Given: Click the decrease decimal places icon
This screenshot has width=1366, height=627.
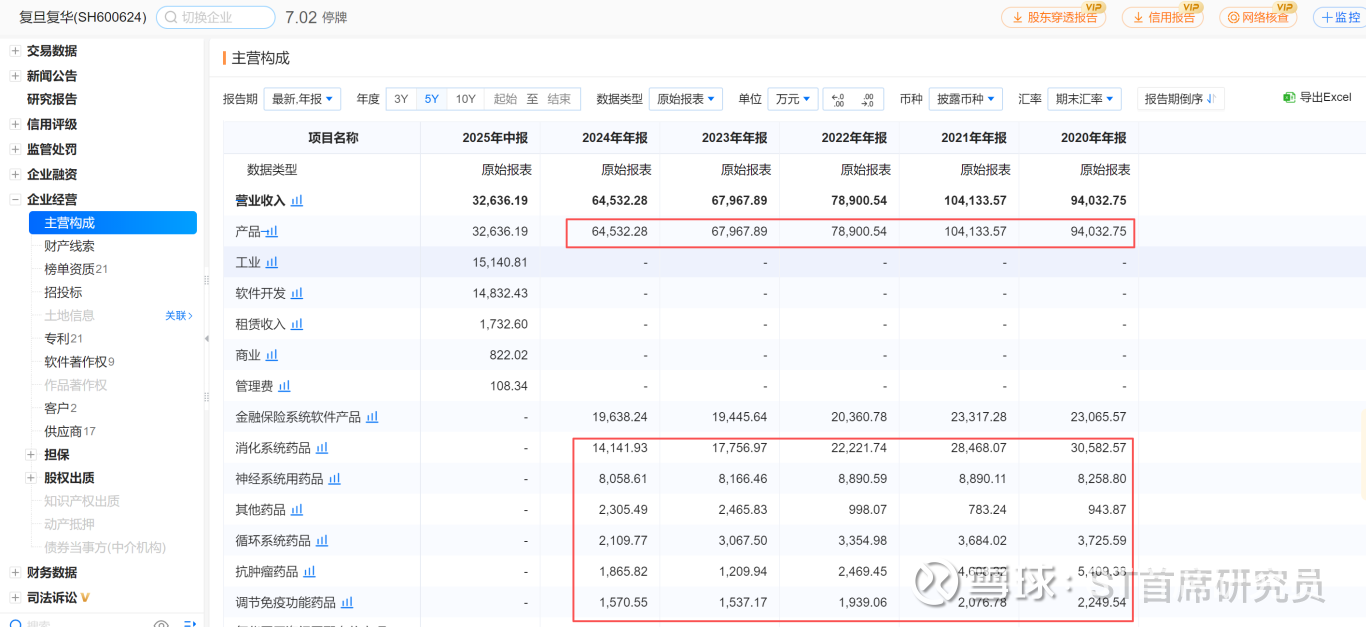Looking at the screenshot, I should click(838, 99).
